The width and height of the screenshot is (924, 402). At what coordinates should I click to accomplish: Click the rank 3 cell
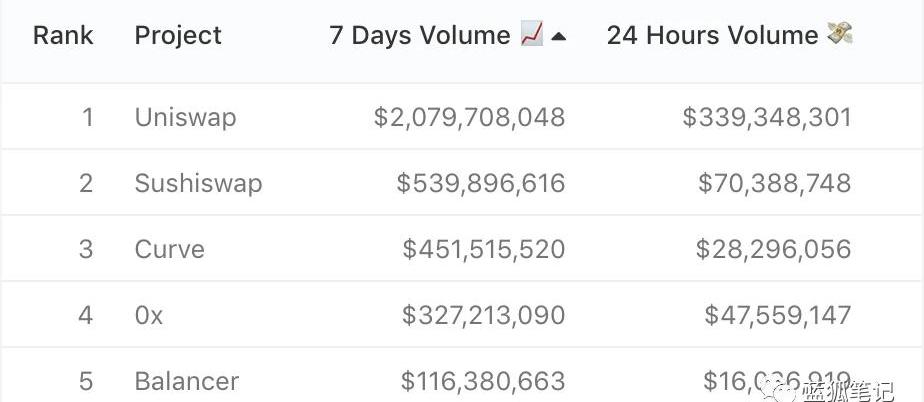pos(86,249)
